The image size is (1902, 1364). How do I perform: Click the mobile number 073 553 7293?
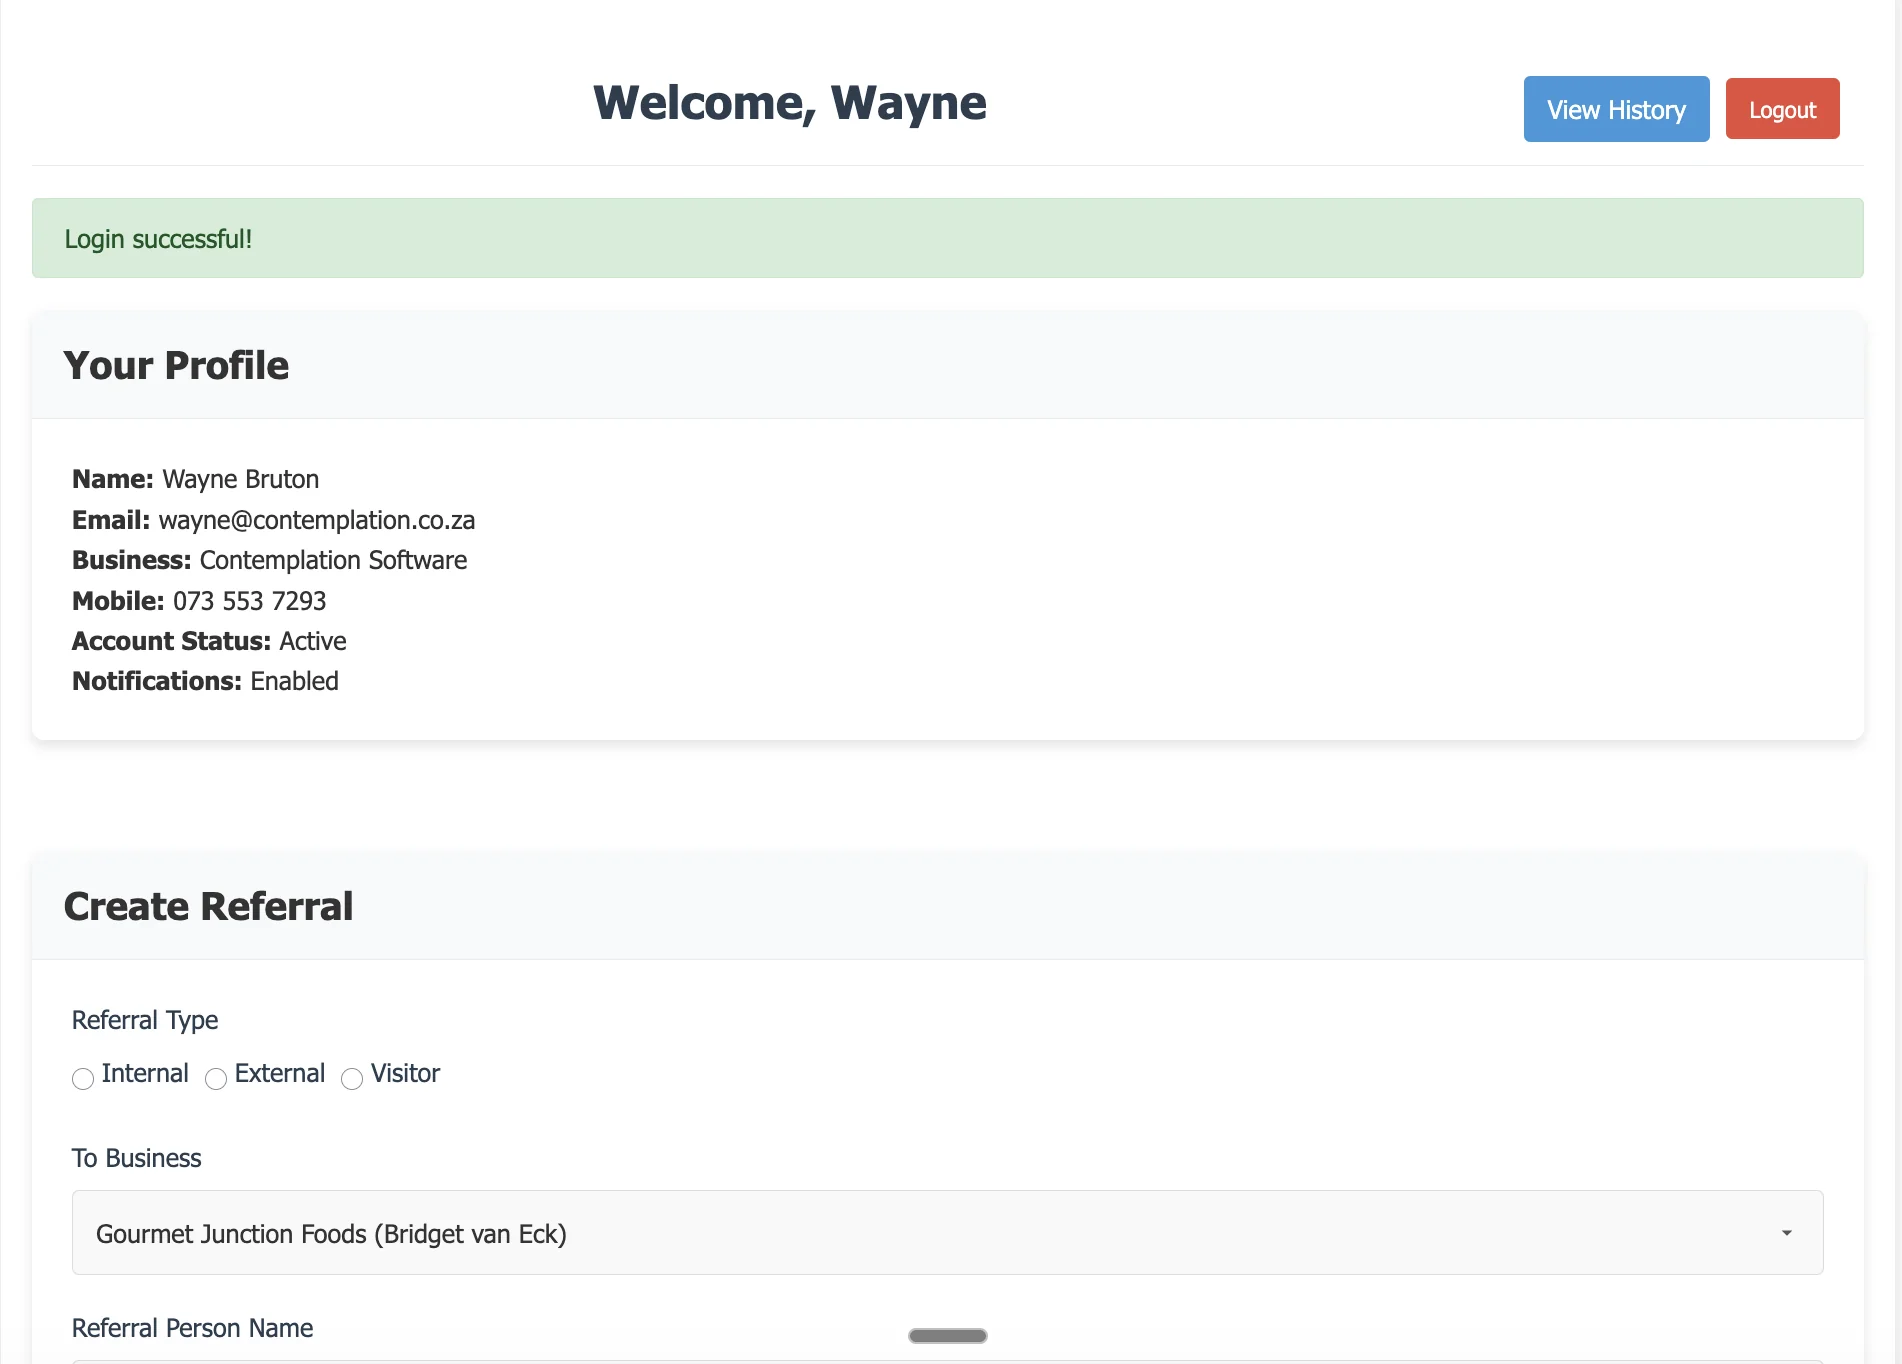249,601
